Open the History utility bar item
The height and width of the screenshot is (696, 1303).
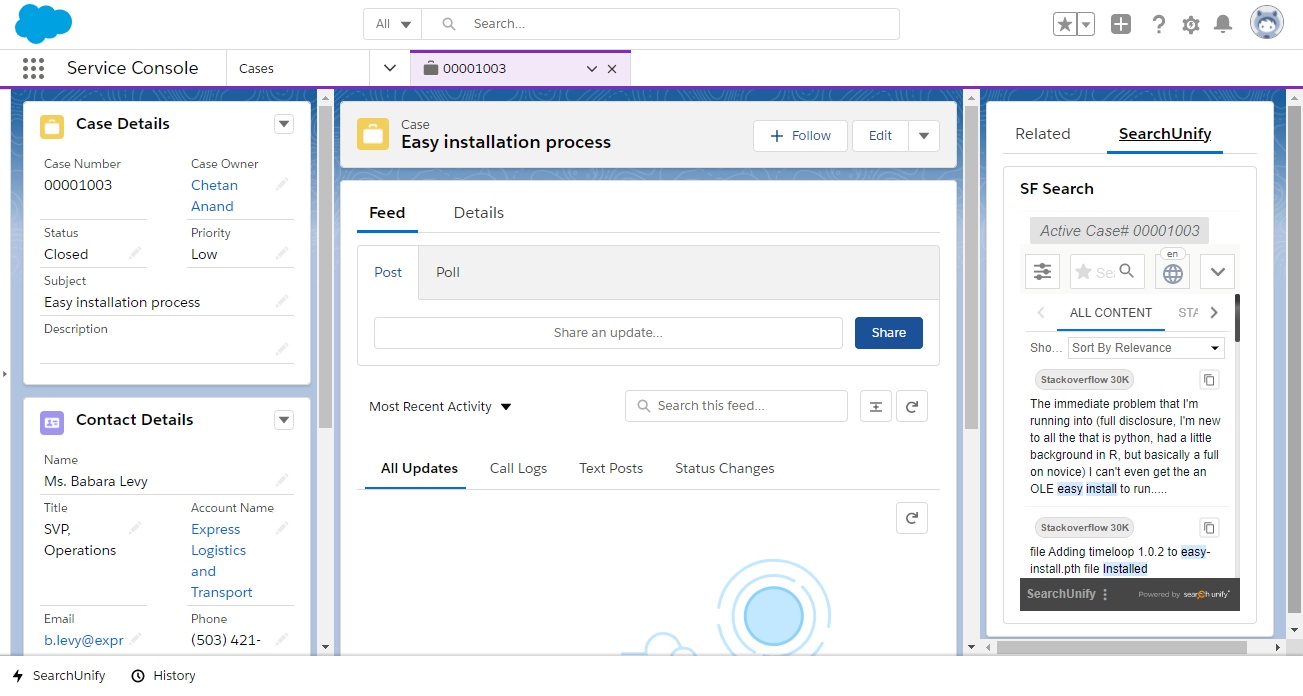(x=164, y=676)
